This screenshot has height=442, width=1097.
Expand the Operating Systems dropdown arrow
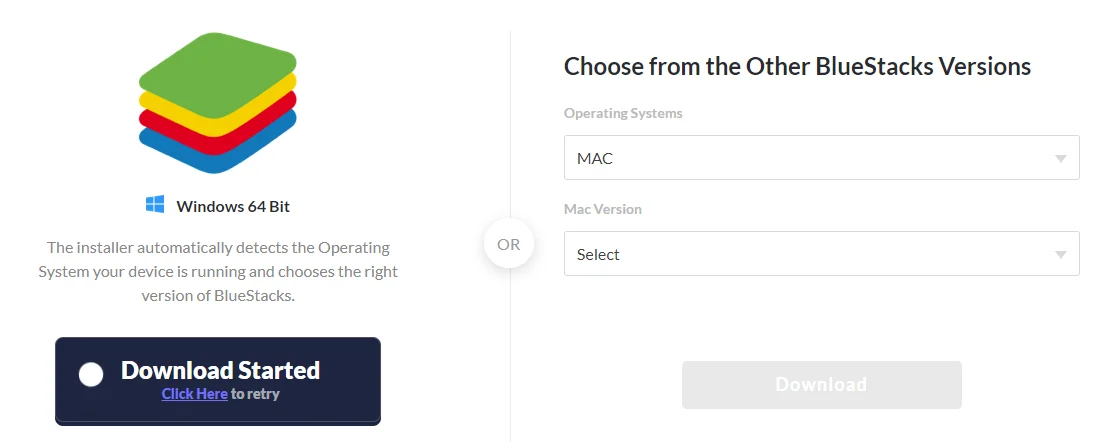tap(1060, 159)
